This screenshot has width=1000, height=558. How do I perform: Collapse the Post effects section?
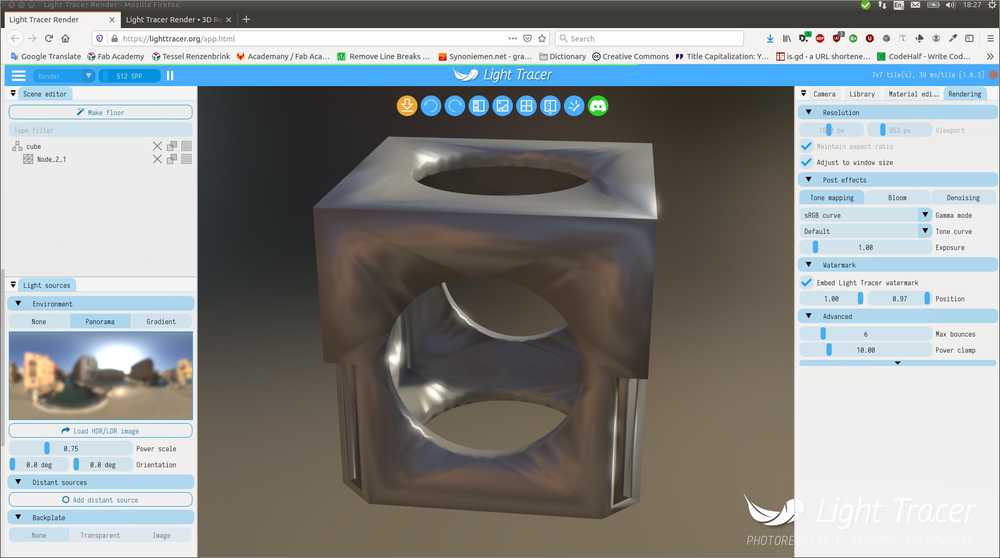point(809,180)
